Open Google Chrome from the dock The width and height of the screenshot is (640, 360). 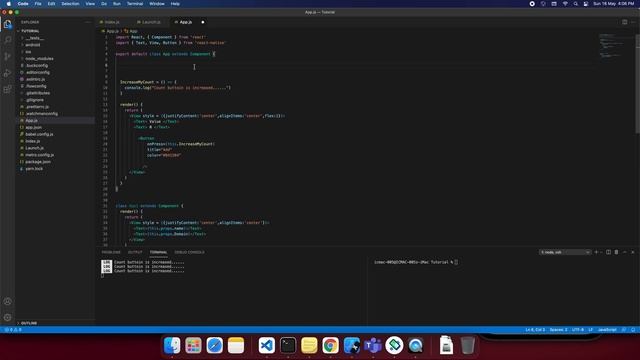tap(330, 346)
